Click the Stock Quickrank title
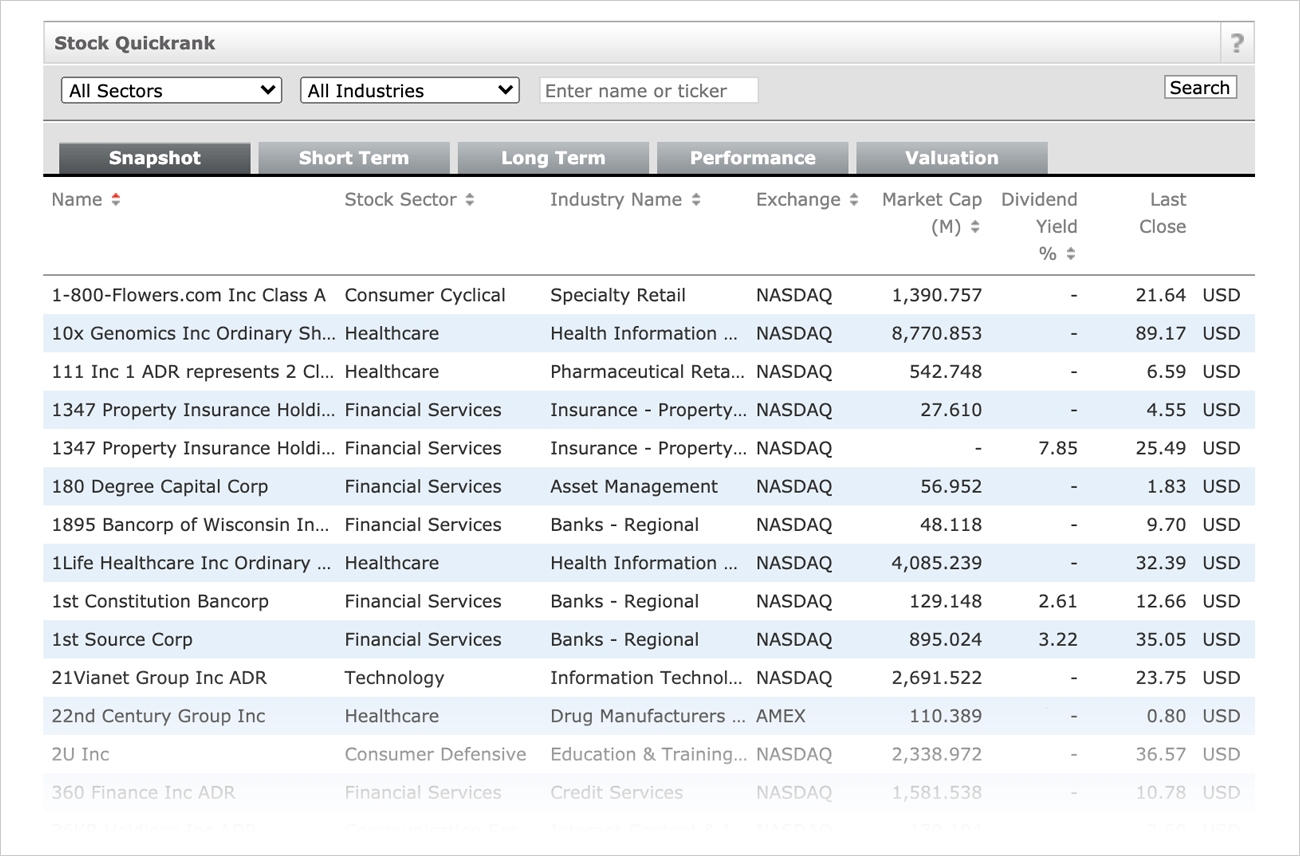This screenshot has width=1300, height=856. (135, 43)
